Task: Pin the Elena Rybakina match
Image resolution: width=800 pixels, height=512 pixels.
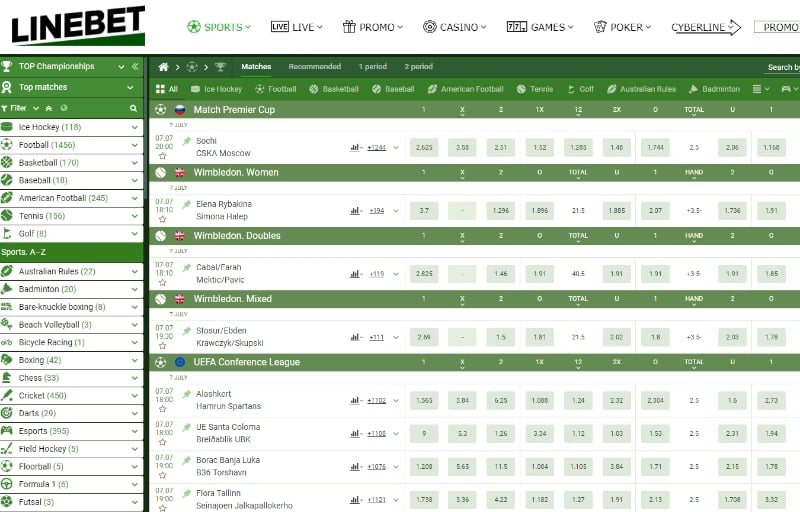Action: click(187, 204)
